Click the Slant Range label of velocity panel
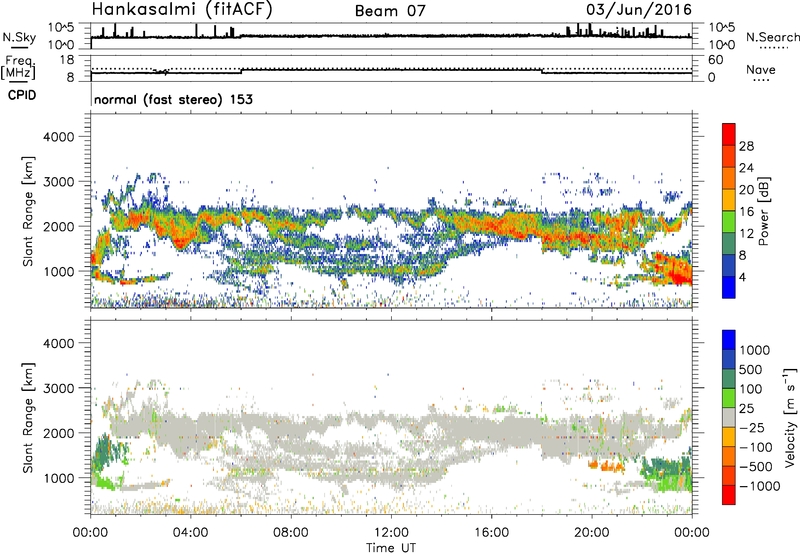This screenshot has width=800, height=554. pyautogui.click(x=28, y=418)
